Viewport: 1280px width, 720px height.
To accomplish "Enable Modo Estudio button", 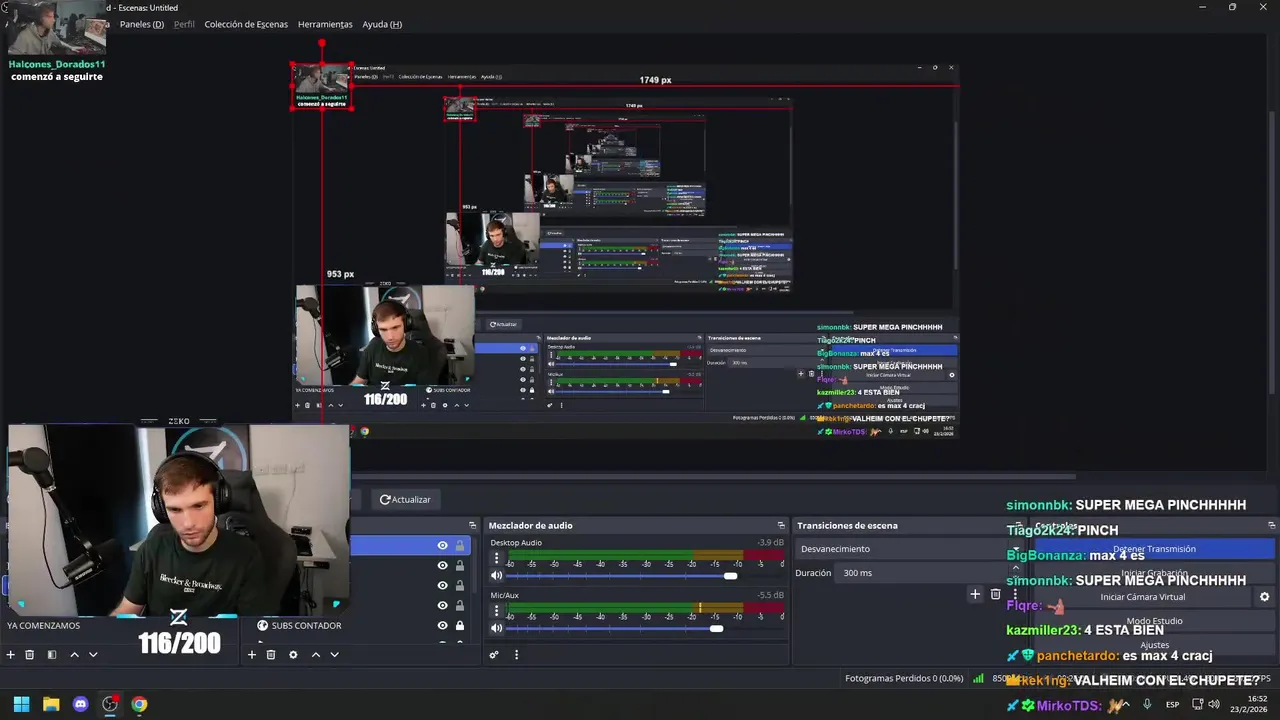I will coord(1154,621).
